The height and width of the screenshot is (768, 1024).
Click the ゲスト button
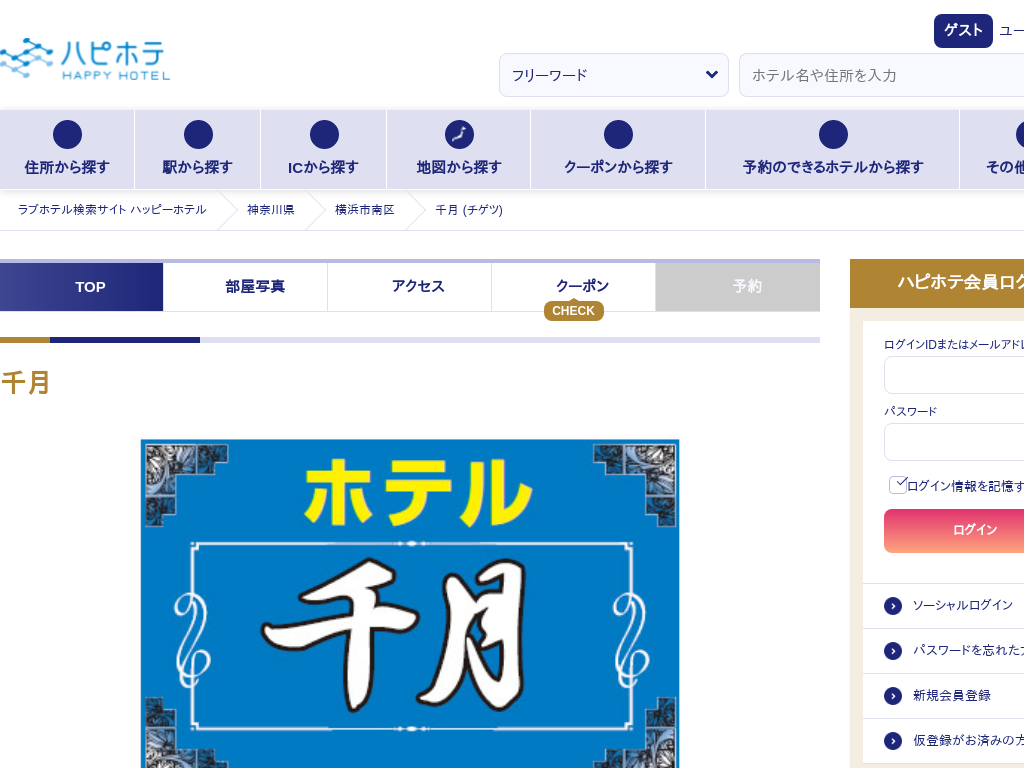point(963,31)
